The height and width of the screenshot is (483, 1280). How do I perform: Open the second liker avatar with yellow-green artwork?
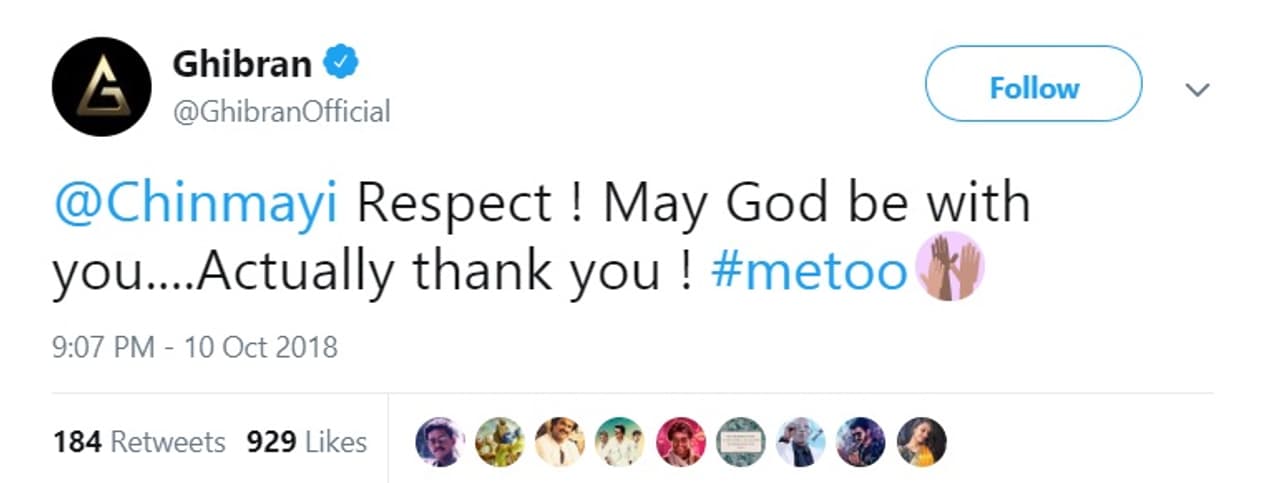click(500, 442)
